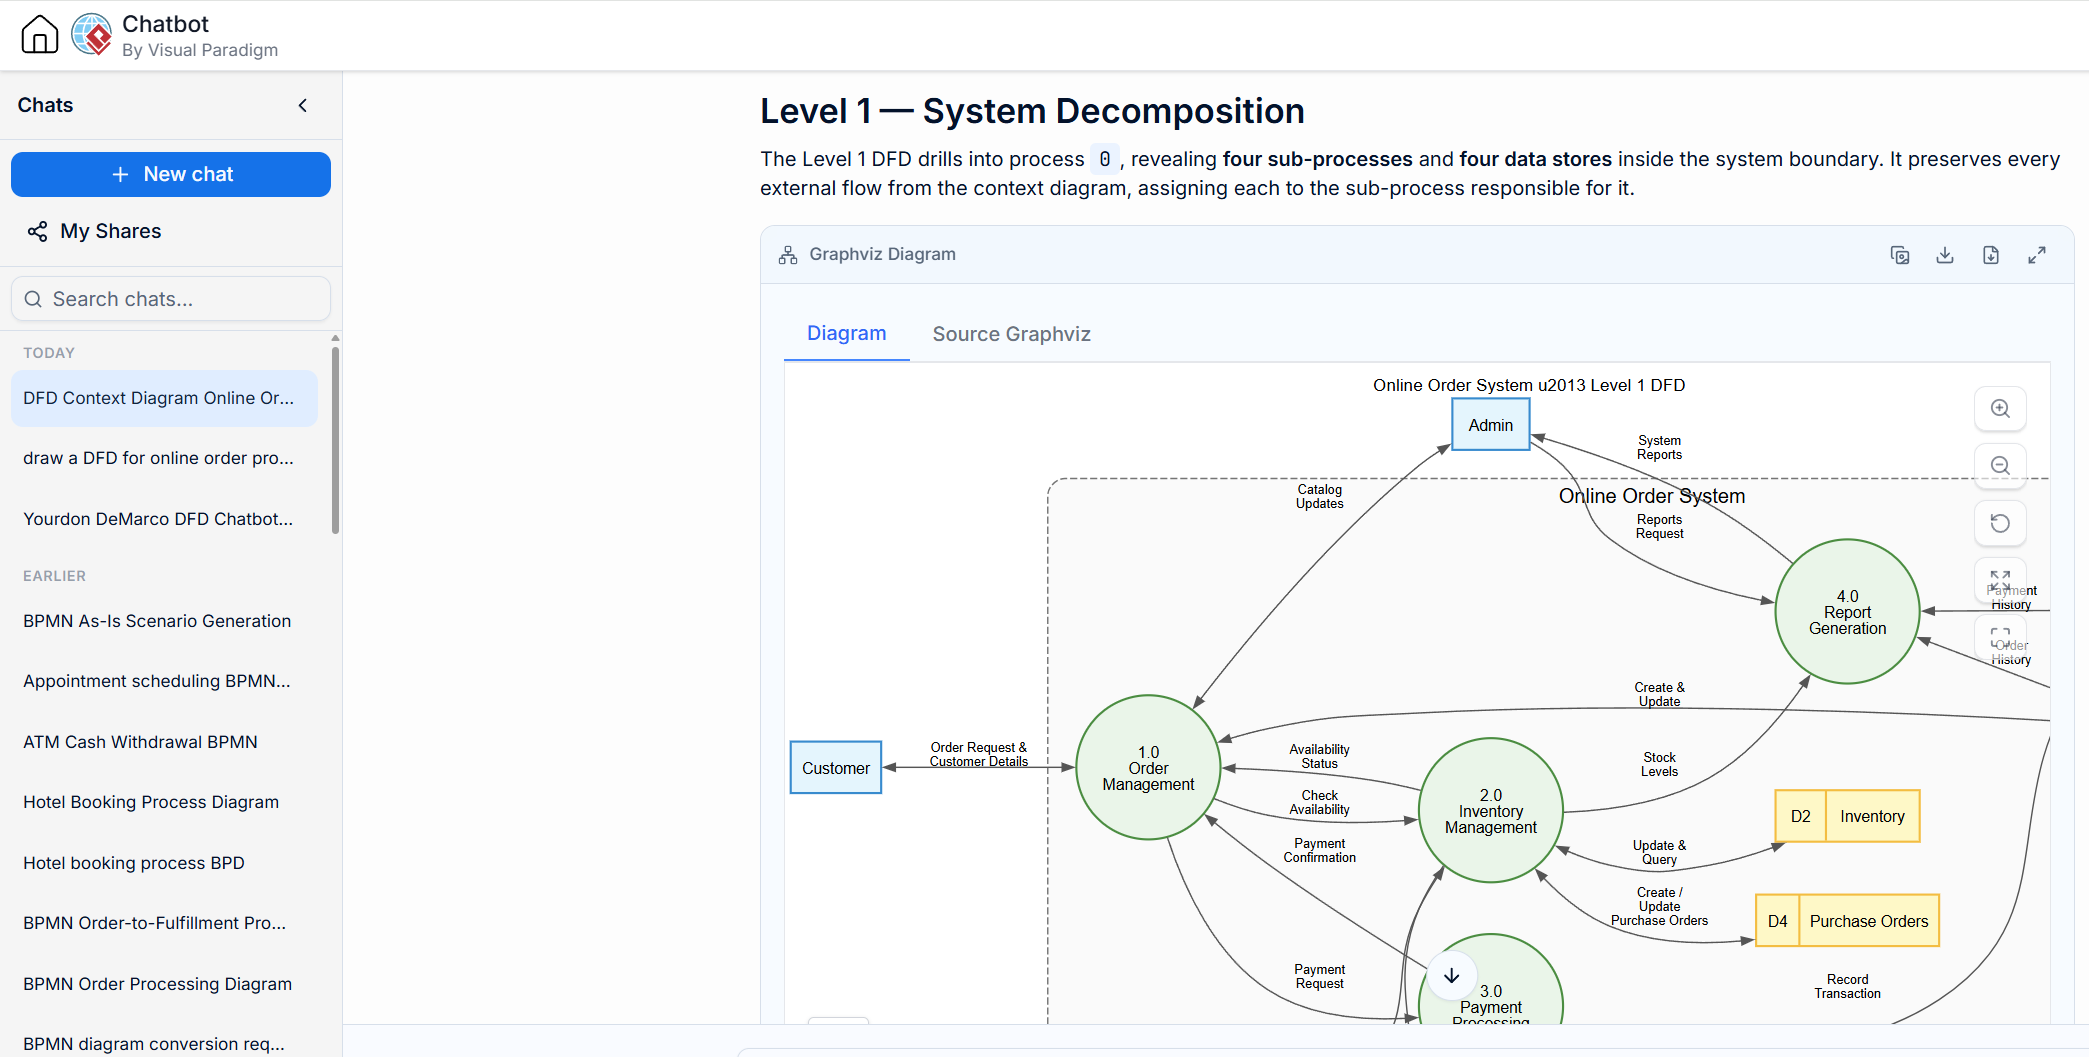
Task: Focus the Search chats input field
Action: pos(171,299)
